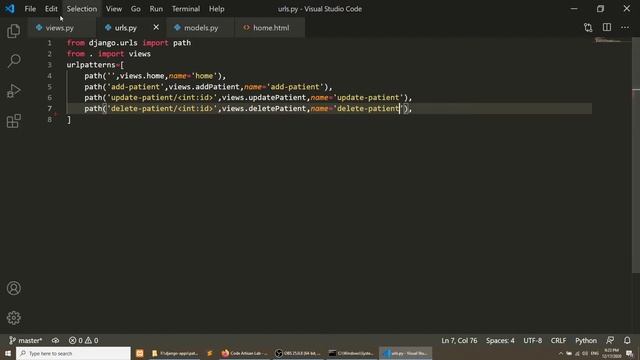Switch to the command prompt window

click(x=351, y=353)
